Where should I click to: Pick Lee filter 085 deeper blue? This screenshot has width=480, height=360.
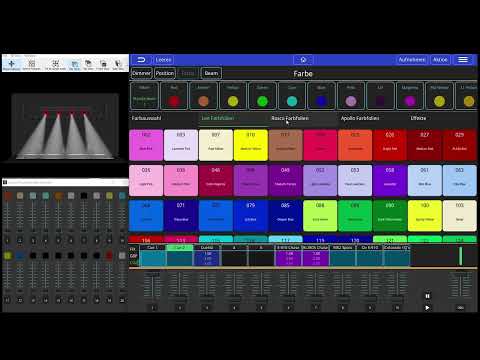click(285, 216)
